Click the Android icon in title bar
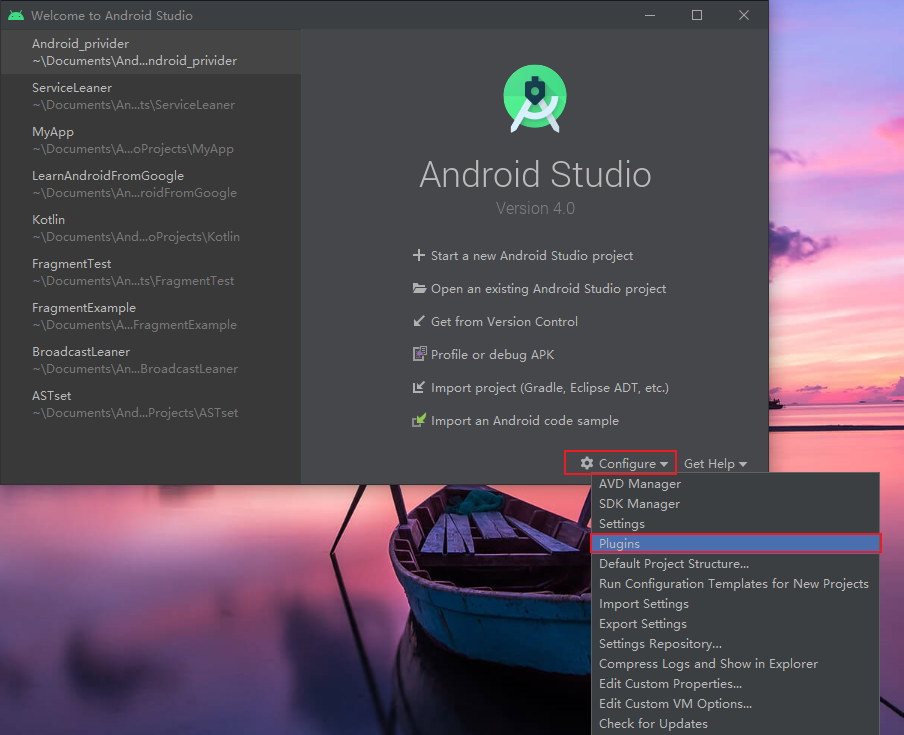This screenshot has width=904, height=735. point(16,16)
